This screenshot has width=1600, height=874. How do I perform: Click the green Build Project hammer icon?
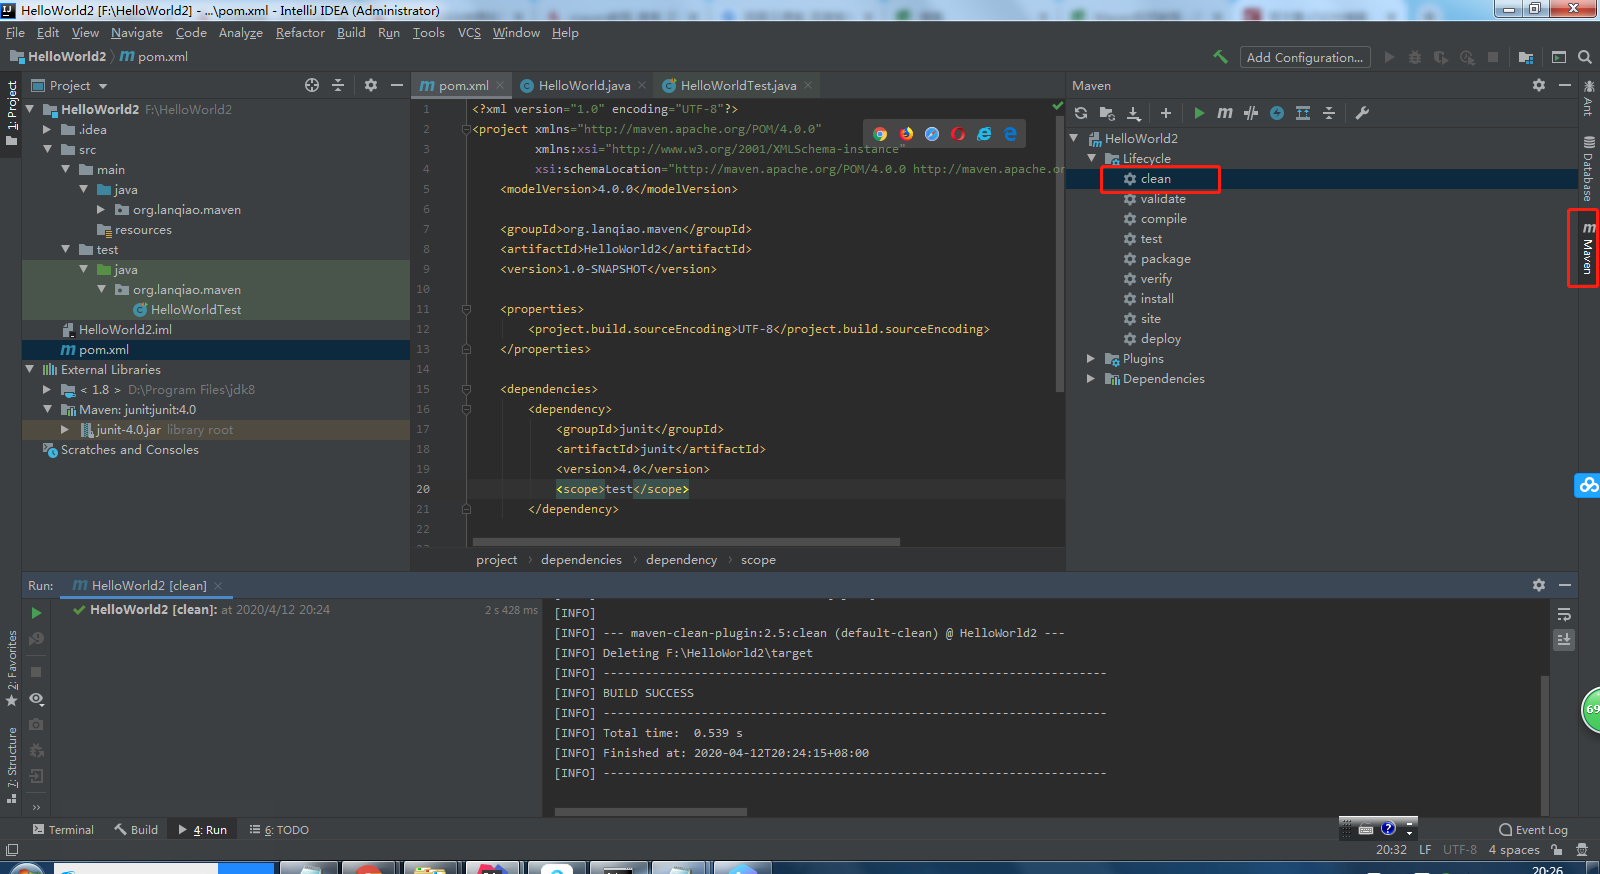pos(1220,57)
